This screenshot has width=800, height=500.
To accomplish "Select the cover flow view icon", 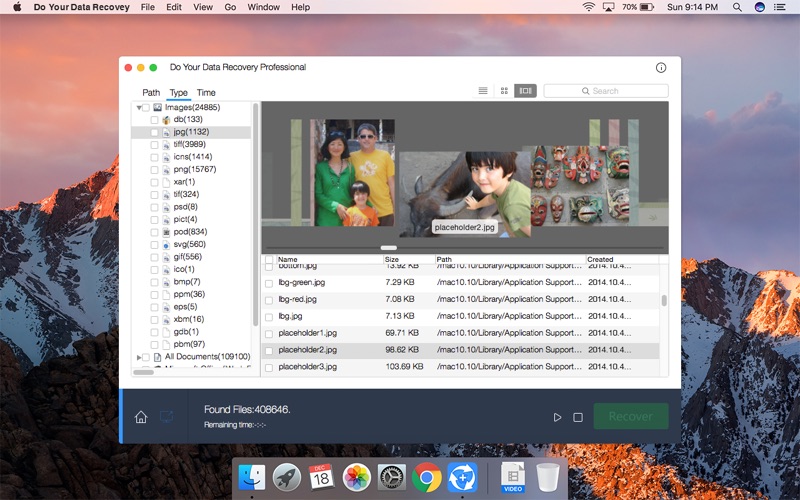I will [525, 91].
